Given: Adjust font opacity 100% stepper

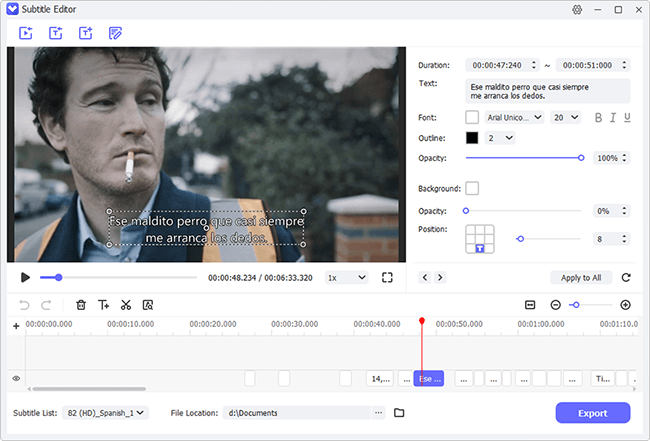Looking at the screenshot, I should point(624,158).
